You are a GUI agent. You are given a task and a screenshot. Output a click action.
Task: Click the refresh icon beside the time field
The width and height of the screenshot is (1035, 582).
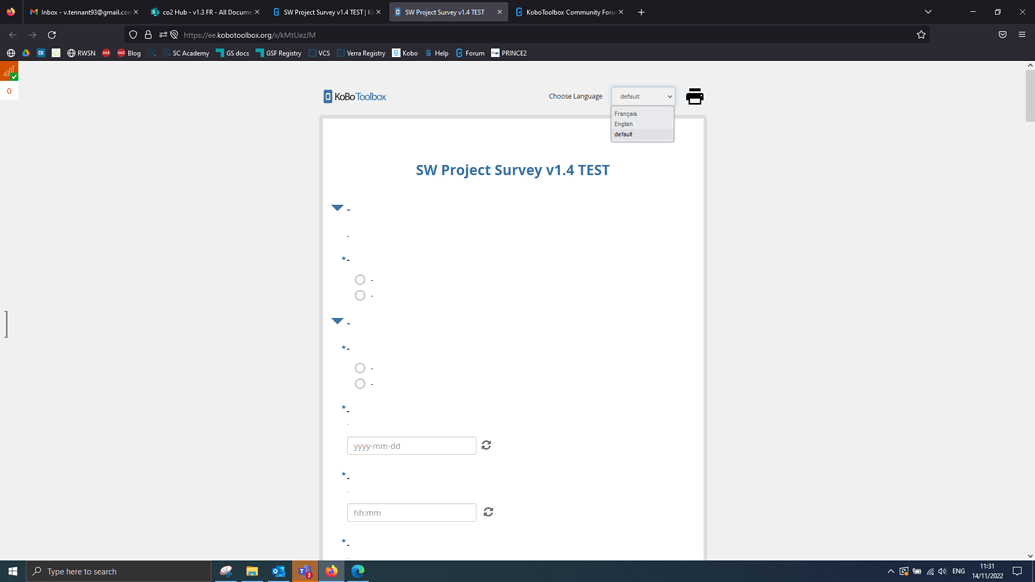pyautogui.click(x=488, y=512)
